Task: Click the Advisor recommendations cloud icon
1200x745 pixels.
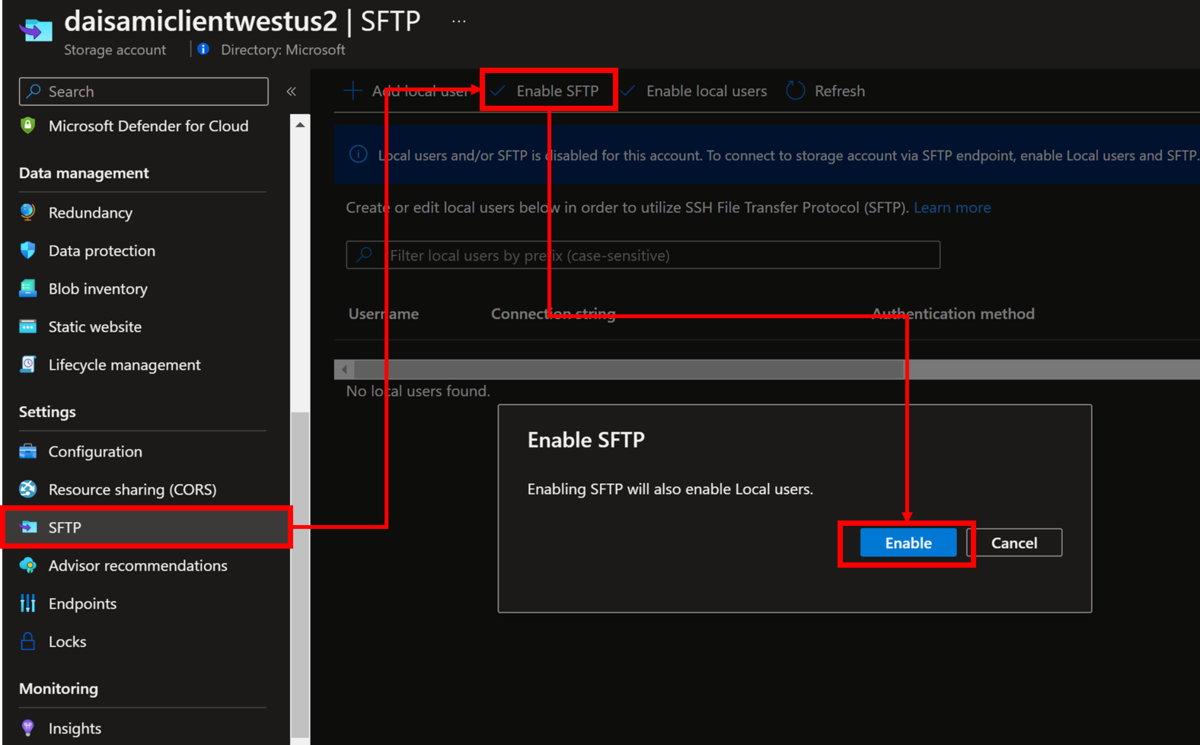Action: pyautogui.click(x=28, y=565)
